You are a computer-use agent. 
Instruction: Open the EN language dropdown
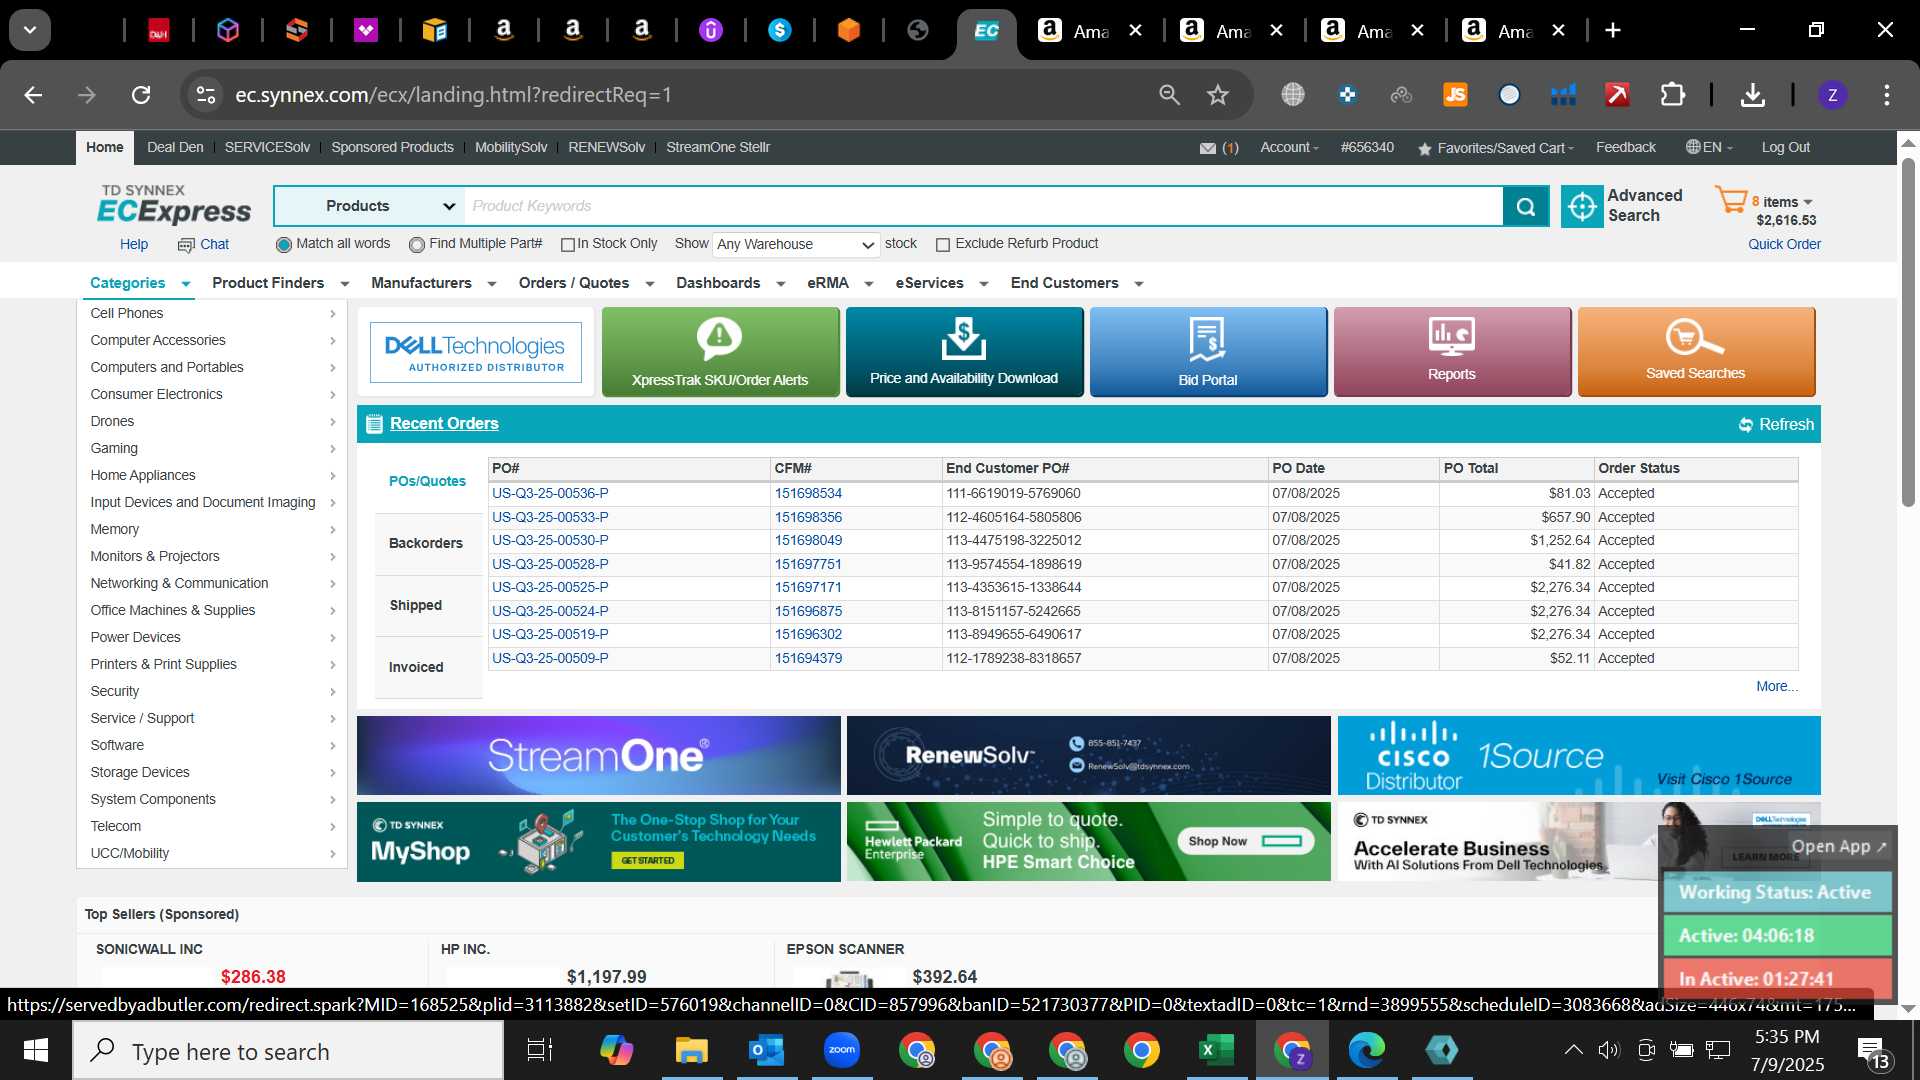1709,147
